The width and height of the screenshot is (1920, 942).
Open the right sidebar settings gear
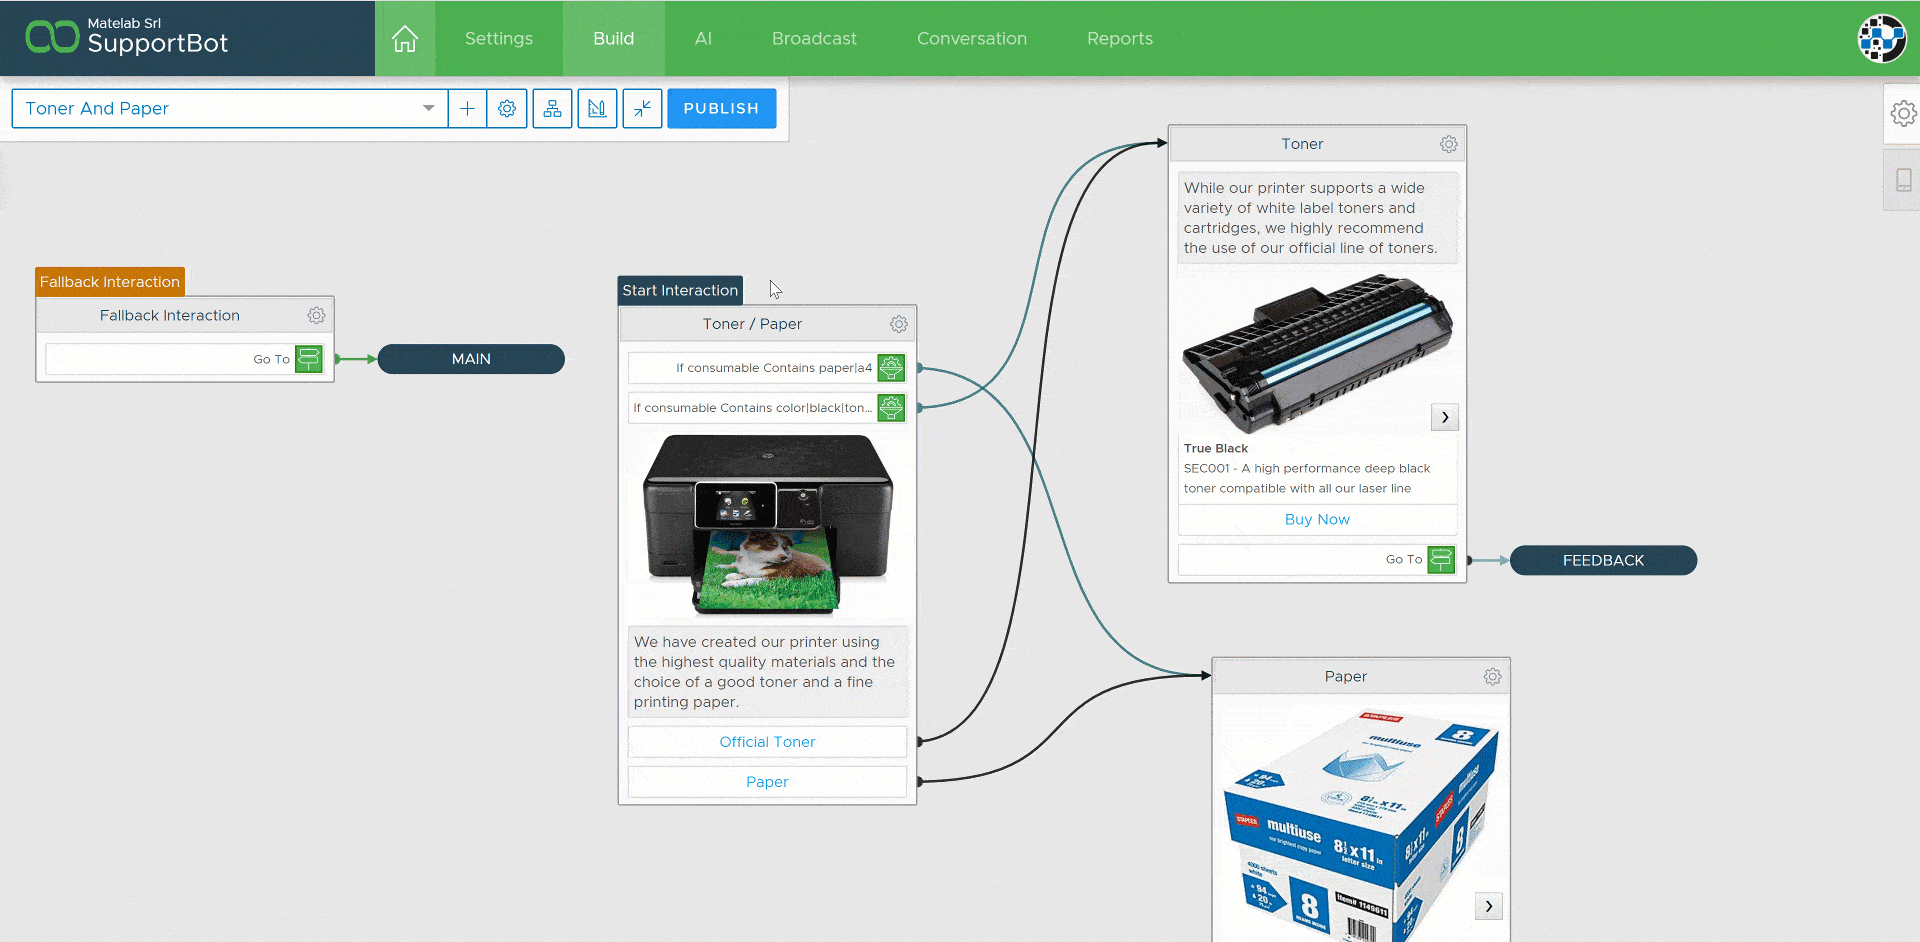tap(1903, 113)
